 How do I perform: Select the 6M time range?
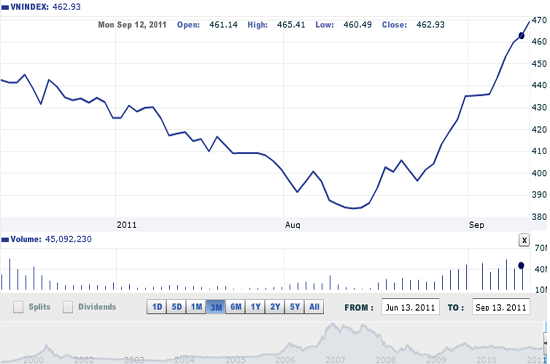click(x=235, y=307)
